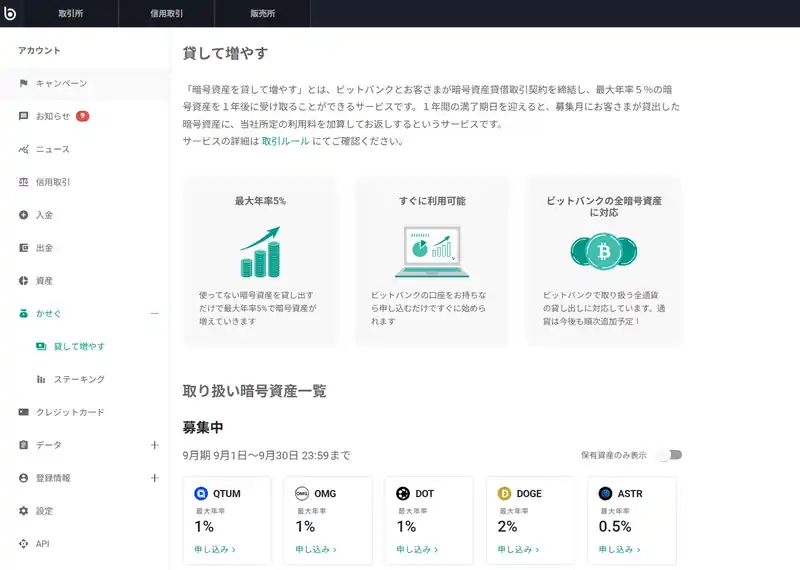Apply for ASTR via 申し込み link
This screenshot has width=800, height=570.
619,549
